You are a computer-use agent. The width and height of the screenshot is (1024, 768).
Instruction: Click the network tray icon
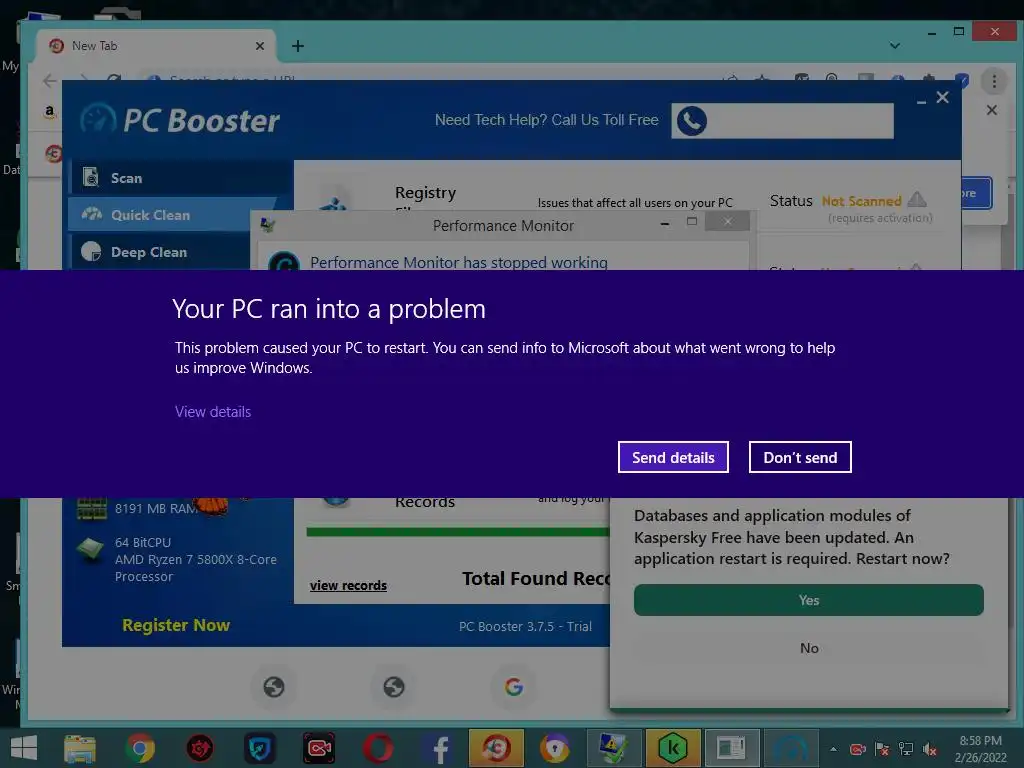click(906, 749)
